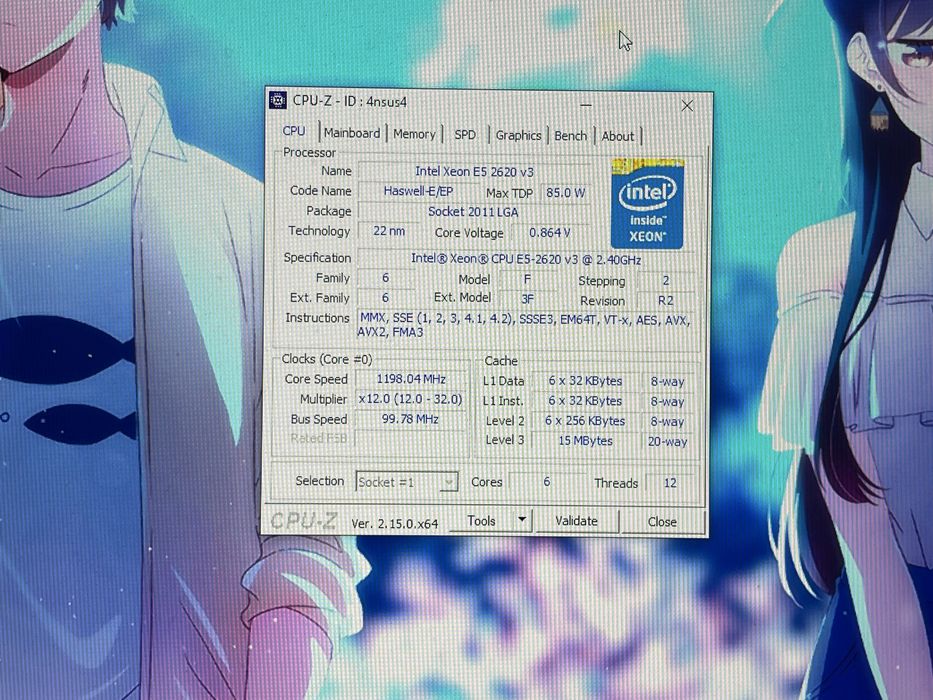Viewport: 933px width, 700px height.
Task: Open the Tools dropdown arrow
Action: (x=522, y=520)
